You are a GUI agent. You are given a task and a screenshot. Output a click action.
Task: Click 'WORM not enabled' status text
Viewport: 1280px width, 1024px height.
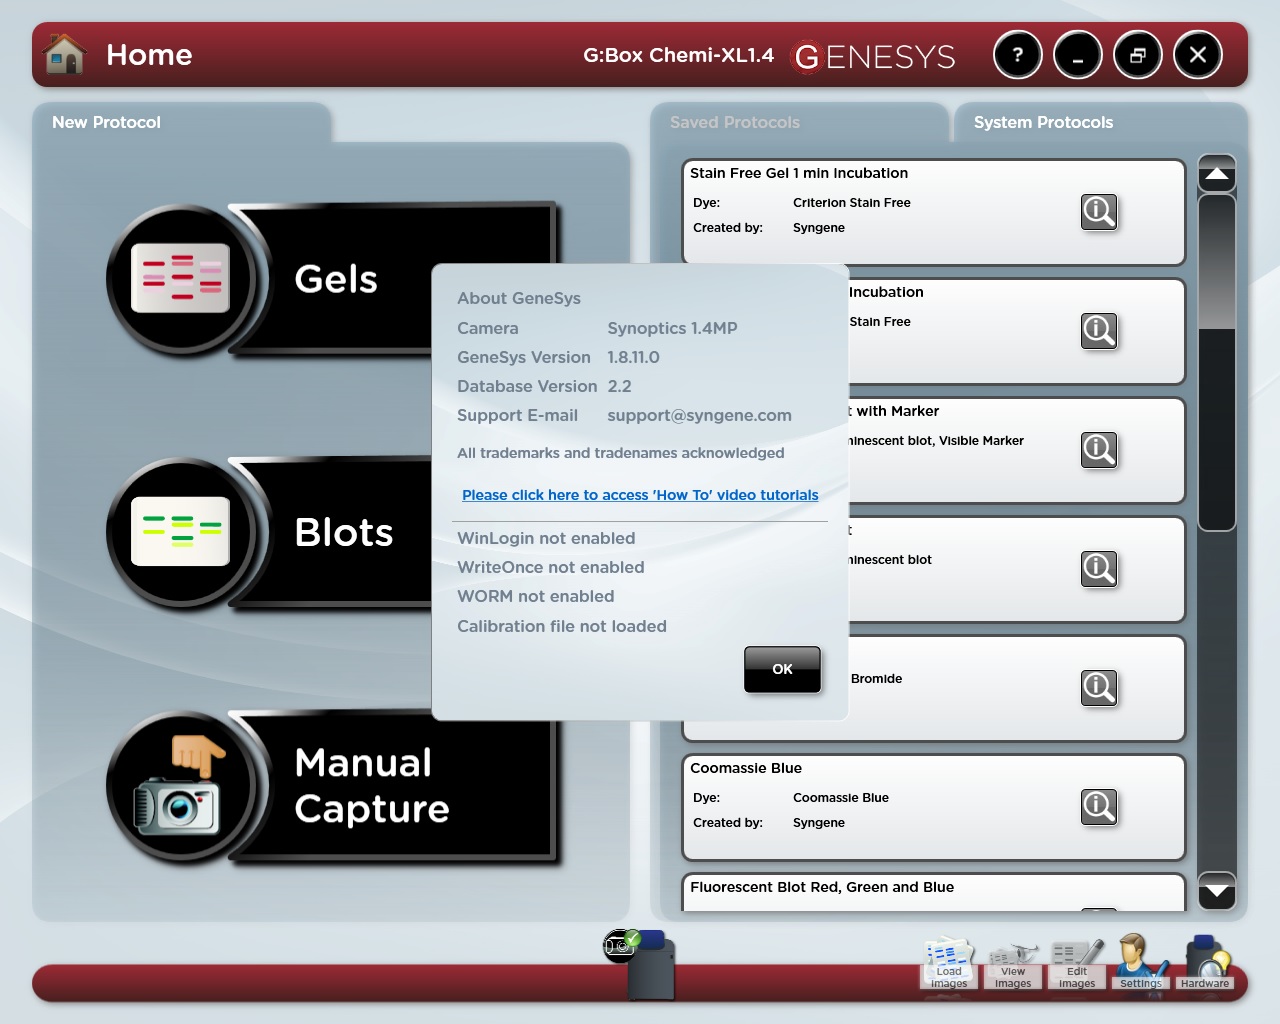(x=536, y=596)
